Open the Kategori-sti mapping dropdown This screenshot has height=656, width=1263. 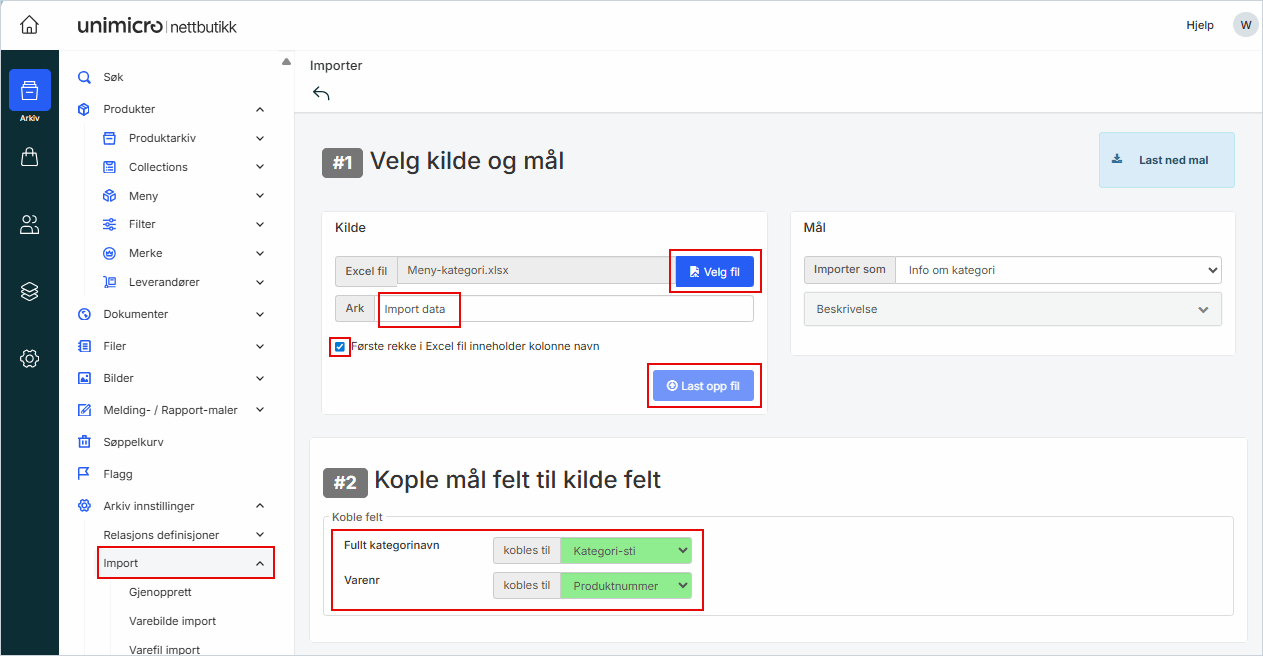point(625,551)
